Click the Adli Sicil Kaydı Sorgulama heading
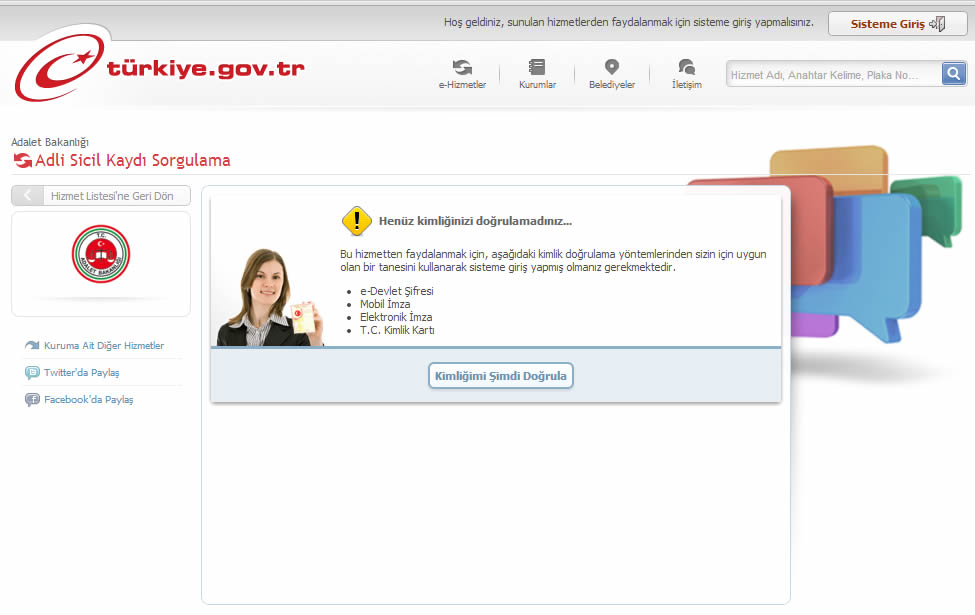Screen dimensions: 975x615 coord(132,161)
